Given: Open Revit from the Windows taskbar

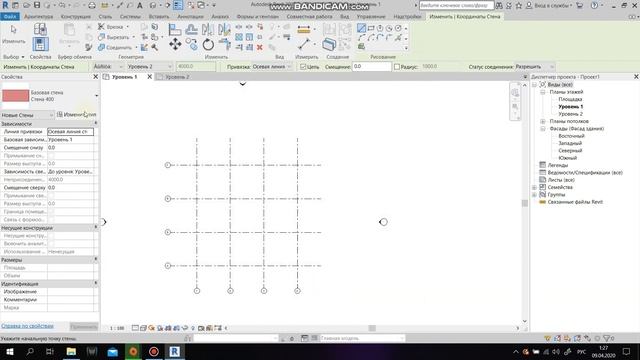Looking at the screenshot, I should [x=175, y=351].
